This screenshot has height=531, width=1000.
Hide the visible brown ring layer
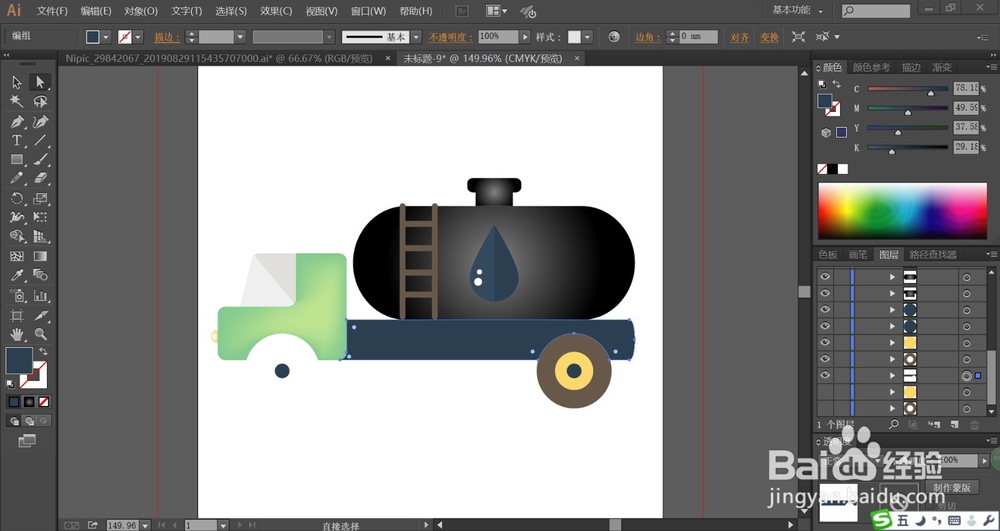click(825, 359)
